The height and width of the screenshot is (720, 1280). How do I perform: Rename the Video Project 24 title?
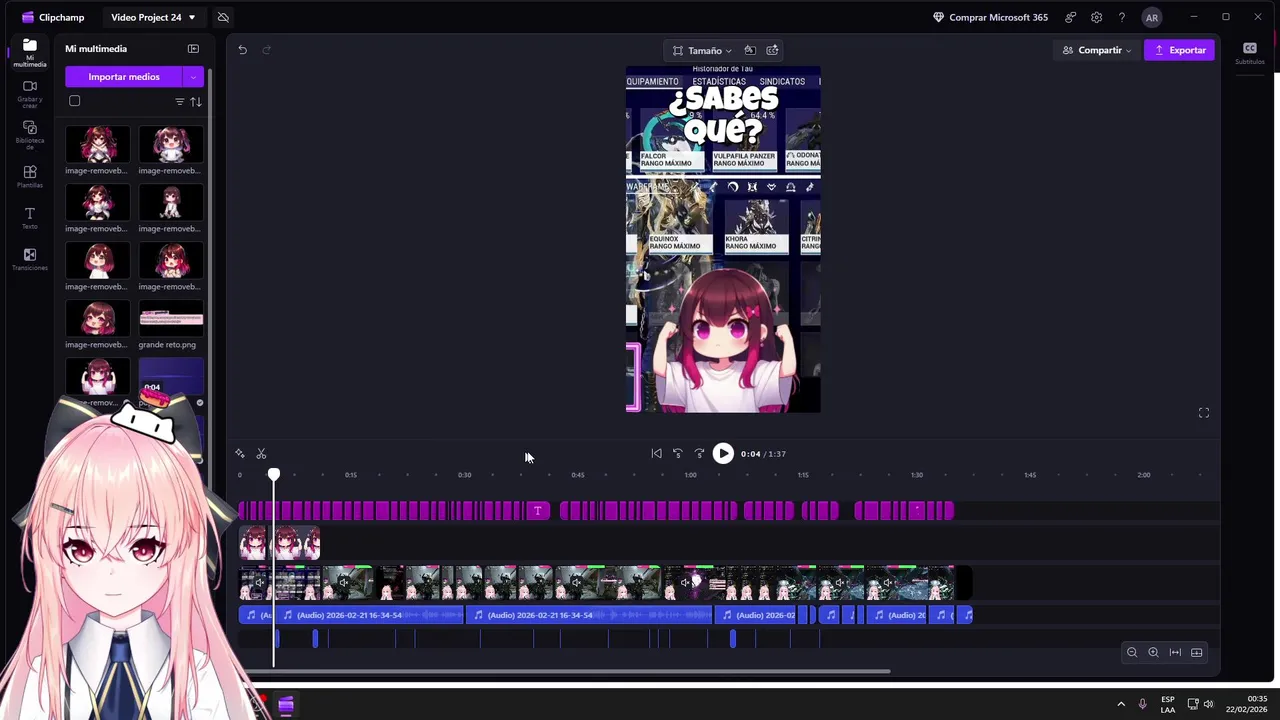146,17
